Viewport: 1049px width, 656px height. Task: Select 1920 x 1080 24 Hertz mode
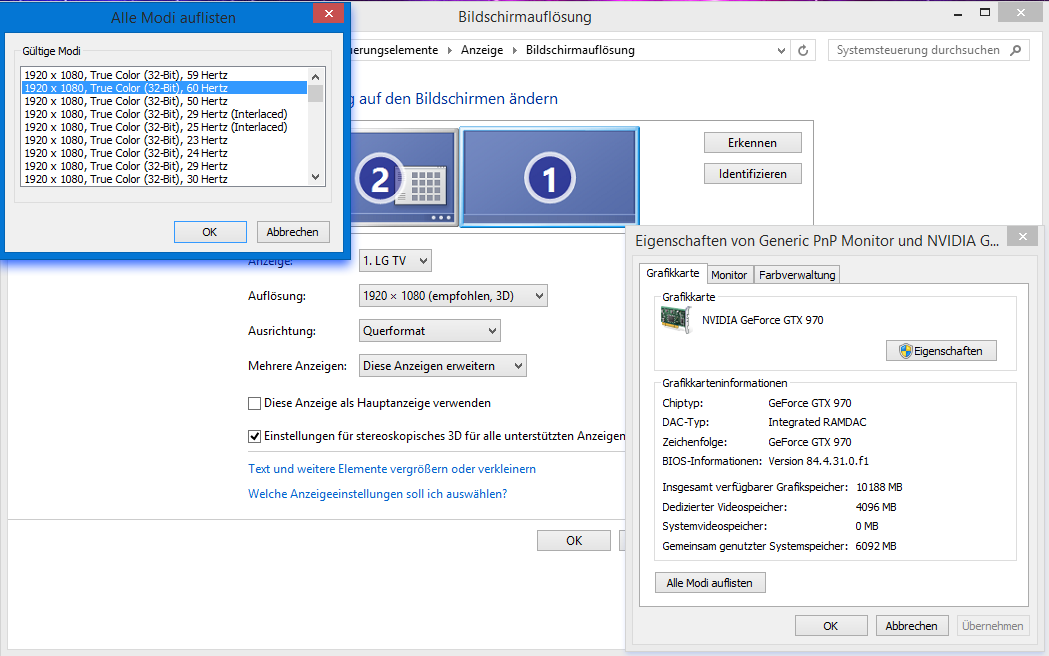pyautogui.click(x=164, y=153)
